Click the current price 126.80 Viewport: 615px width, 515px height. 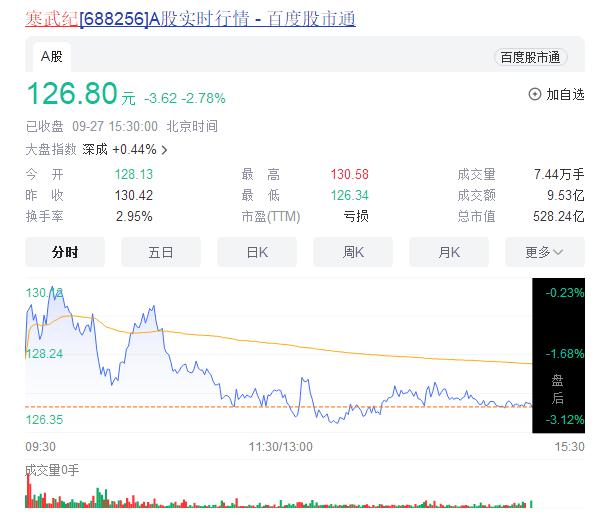(72, 93)
